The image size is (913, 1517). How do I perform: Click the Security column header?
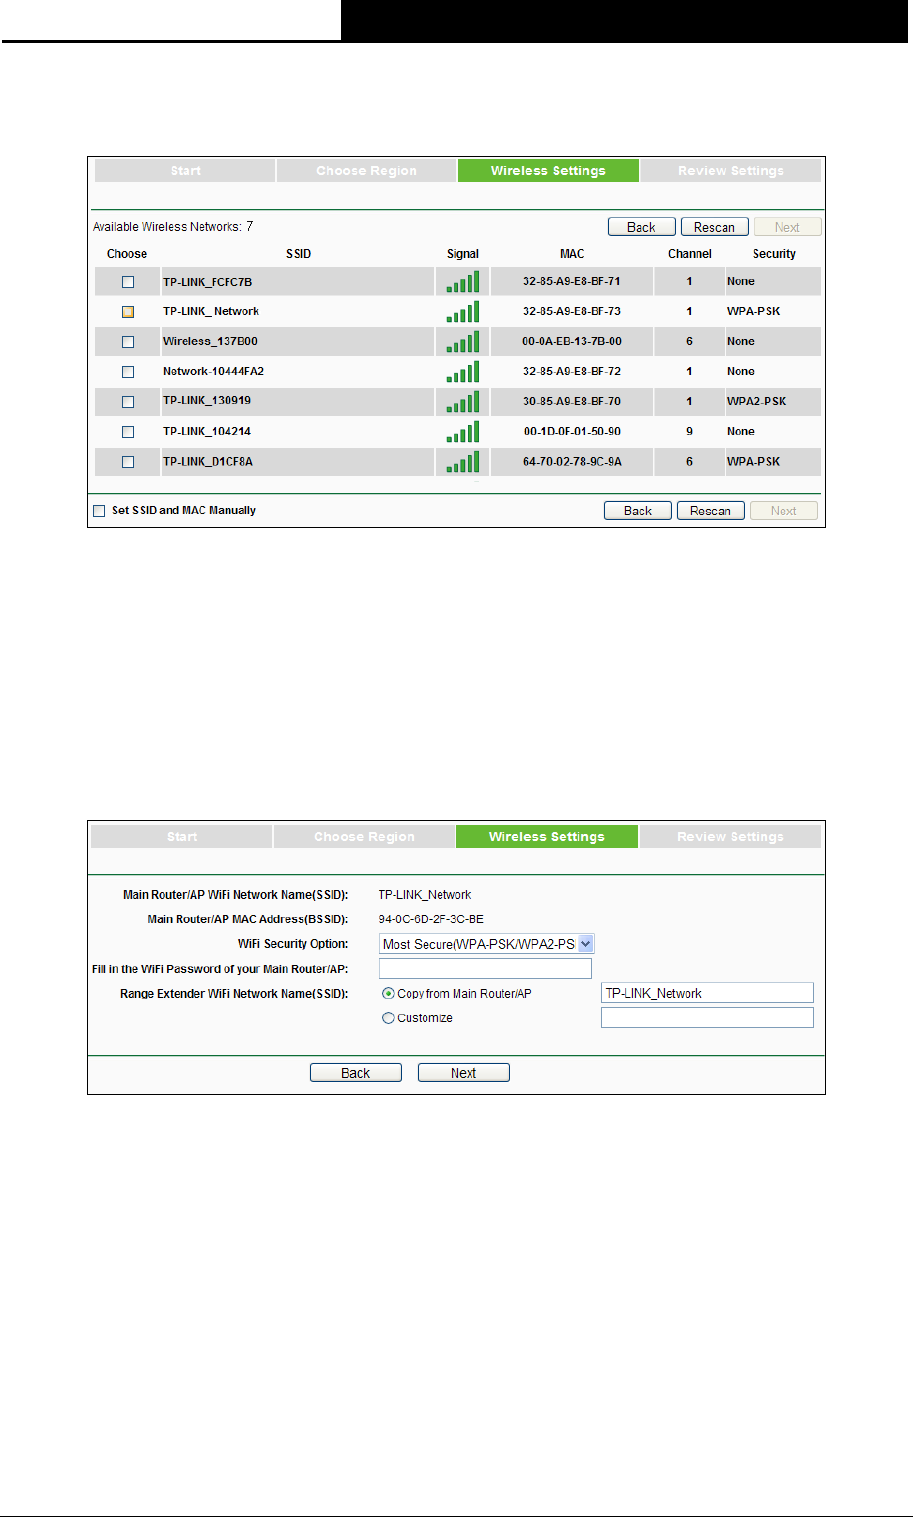click(774, 254)
